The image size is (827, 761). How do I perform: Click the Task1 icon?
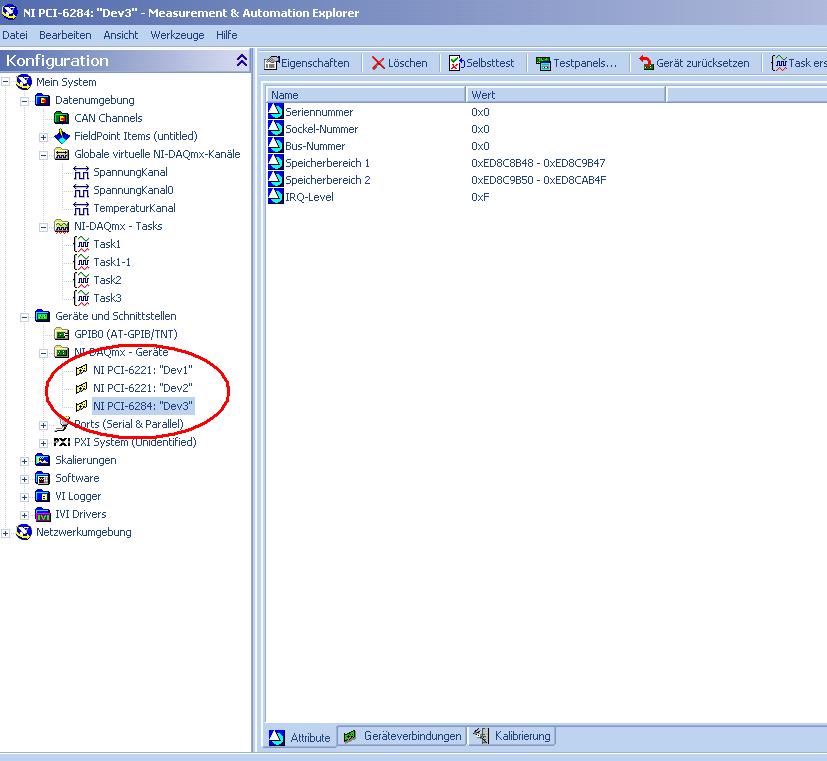click(x=81, y=244)
